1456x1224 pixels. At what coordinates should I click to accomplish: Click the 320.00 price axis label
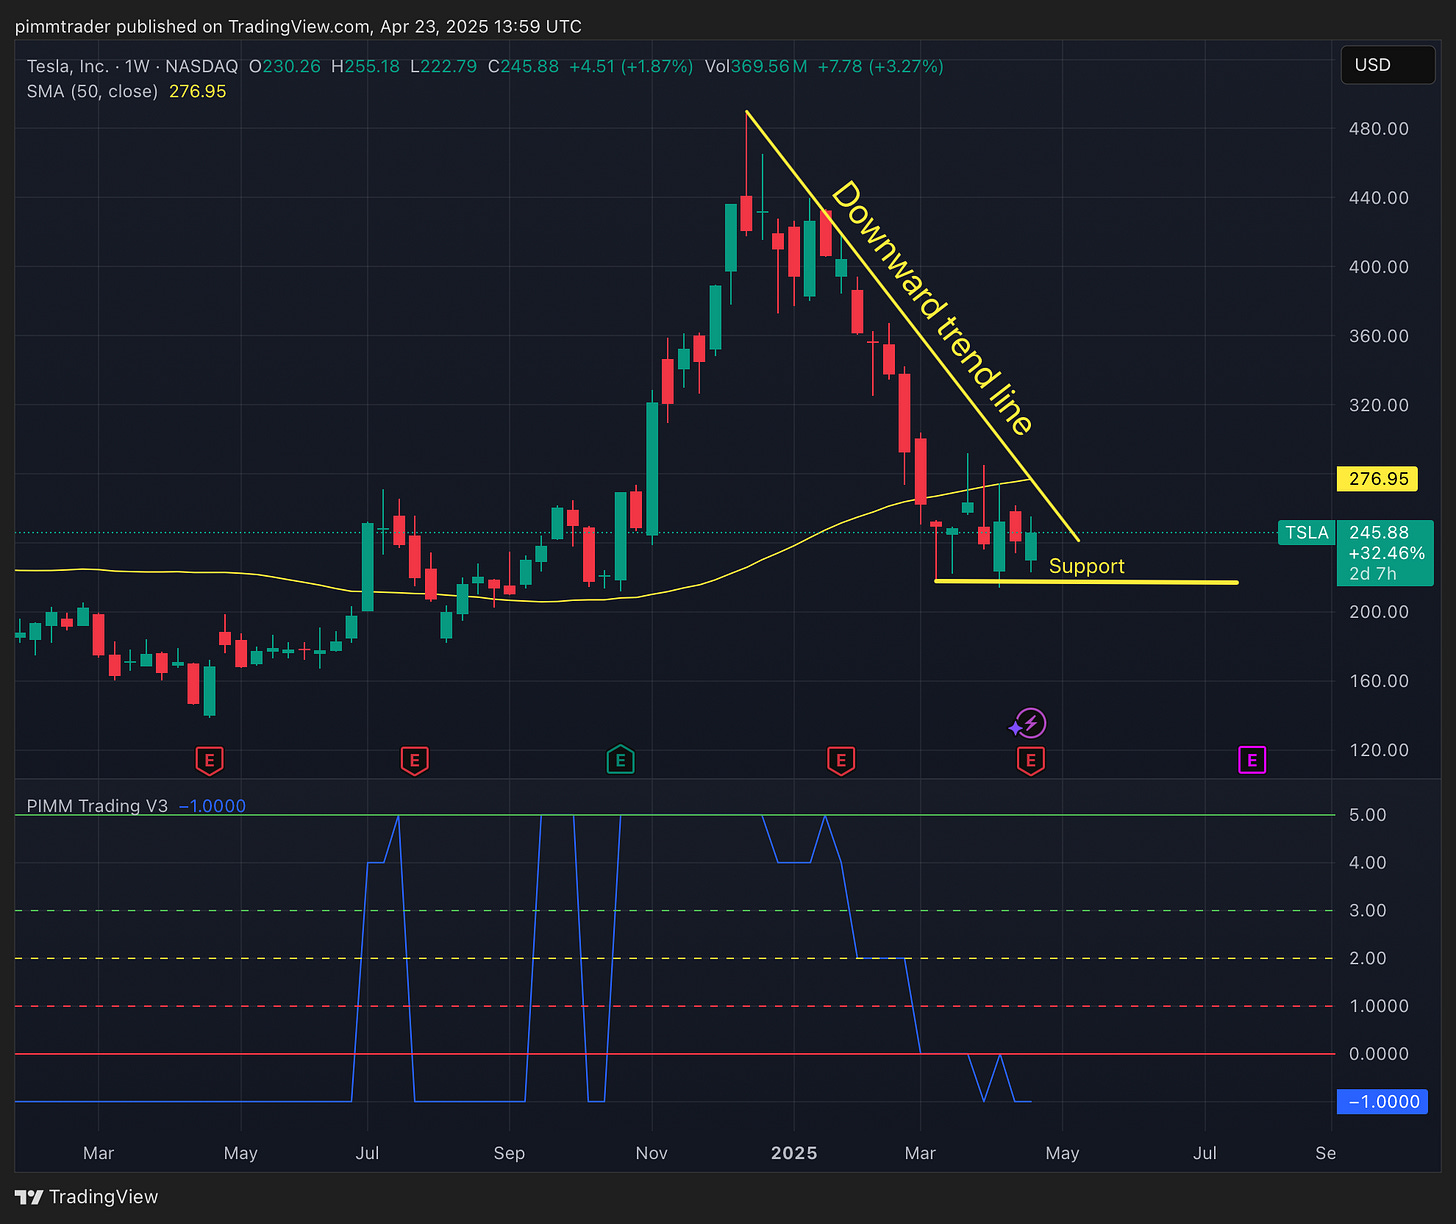click(1379, 405)
